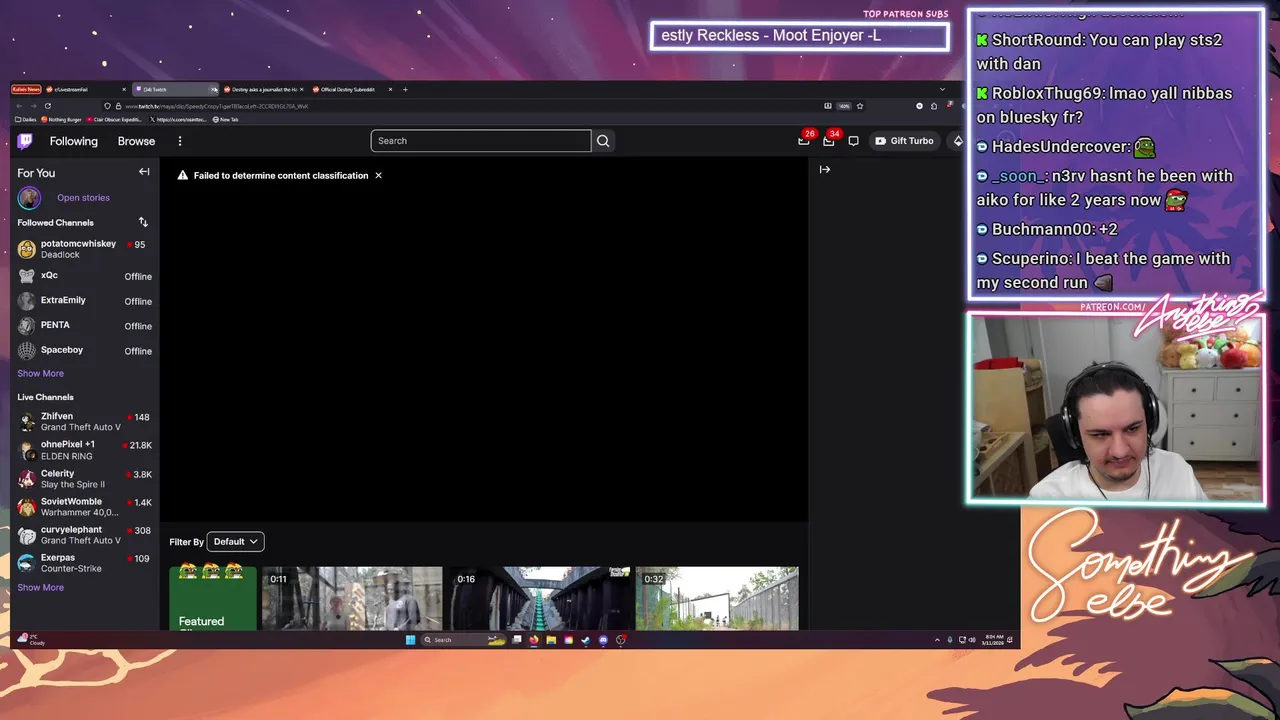The height and width of the screenshot is (720, 1280).
Task: Show hidden system tray icons
Action: 937,640
